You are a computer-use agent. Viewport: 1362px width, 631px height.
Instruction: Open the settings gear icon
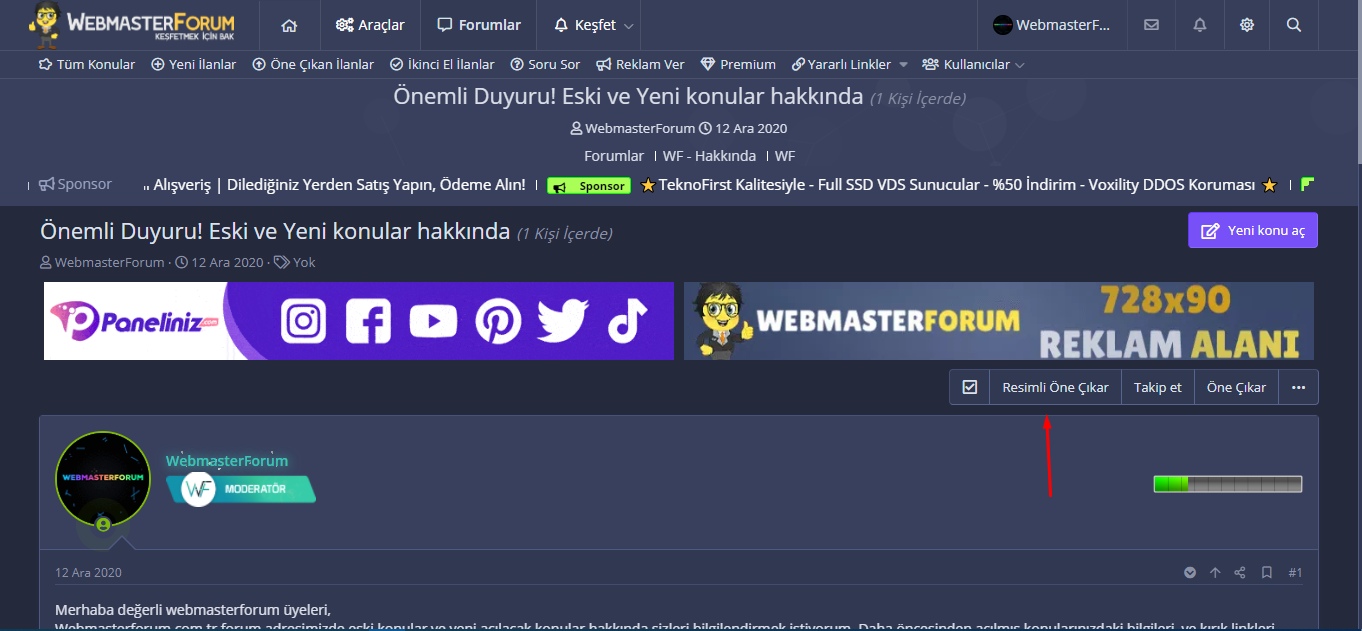pos(1247,25)
